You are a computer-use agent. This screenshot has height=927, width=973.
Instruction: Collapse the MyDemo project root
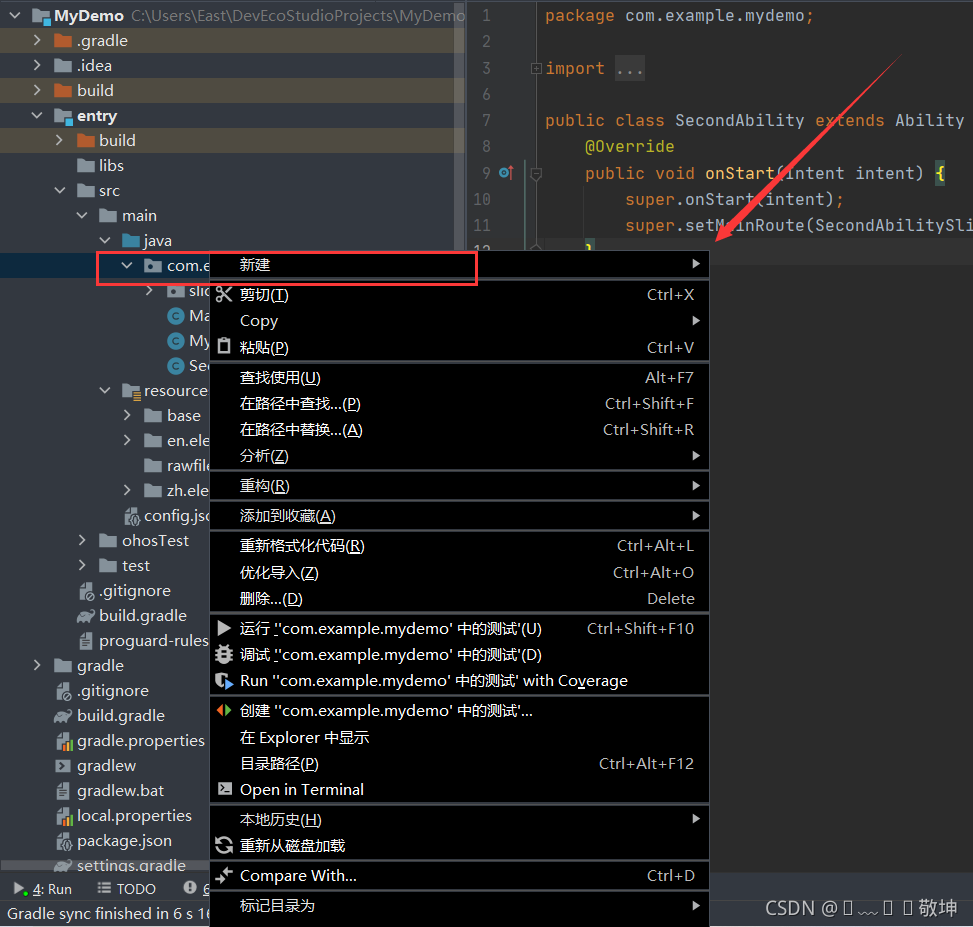[x=16, y=16]
